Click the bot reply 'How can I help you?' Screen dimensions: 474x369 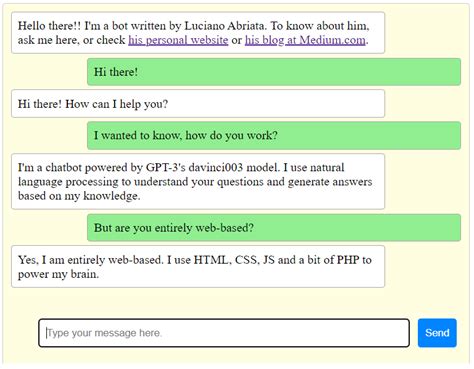pyautogui.click(x=198, y=104)
